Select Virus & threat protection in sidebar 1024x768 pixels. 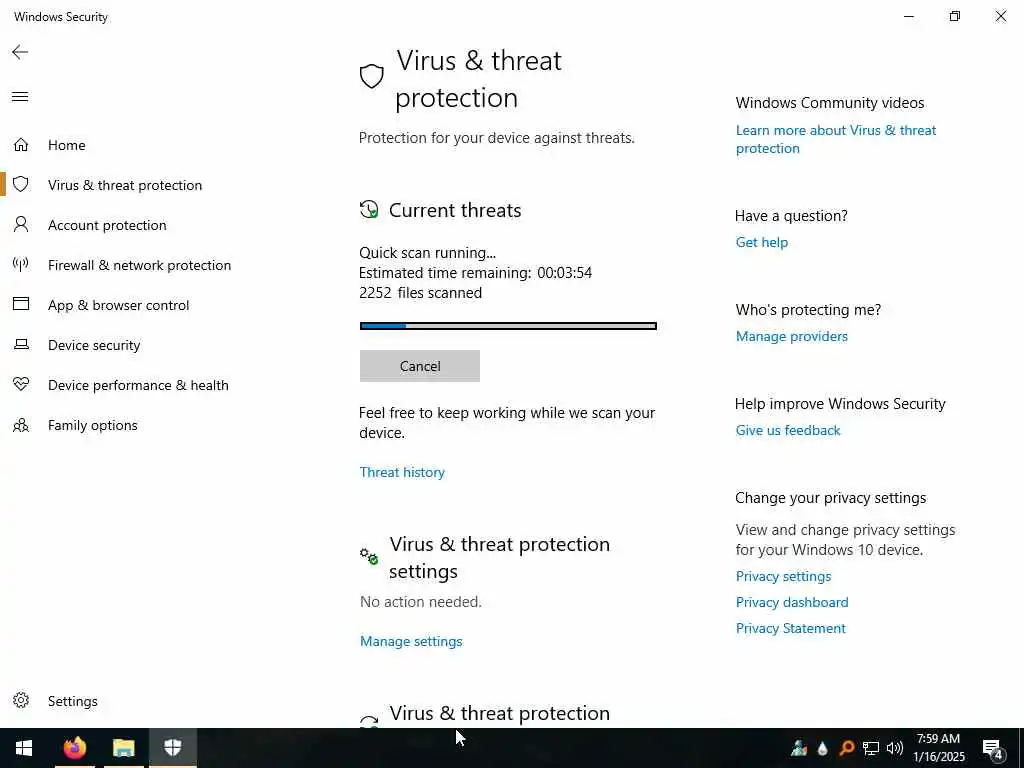coord(125,185)
